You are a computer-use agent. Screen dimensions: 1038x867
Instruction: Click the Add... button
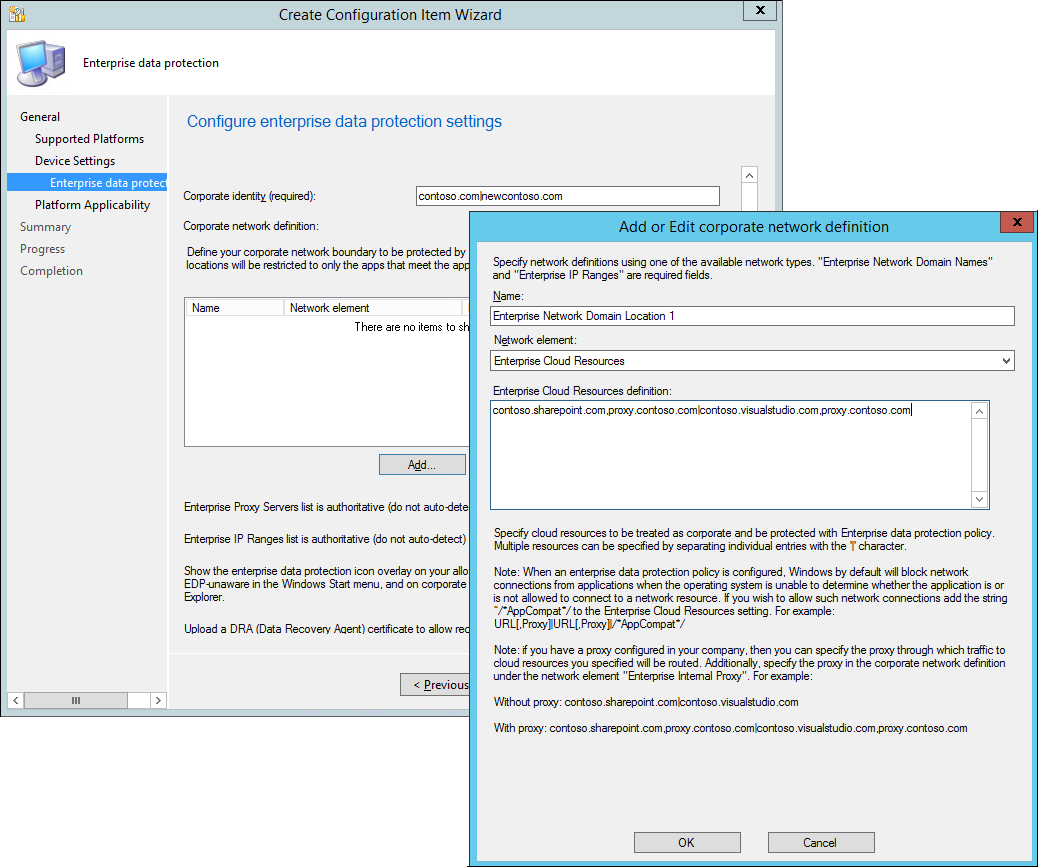[422, 465]
